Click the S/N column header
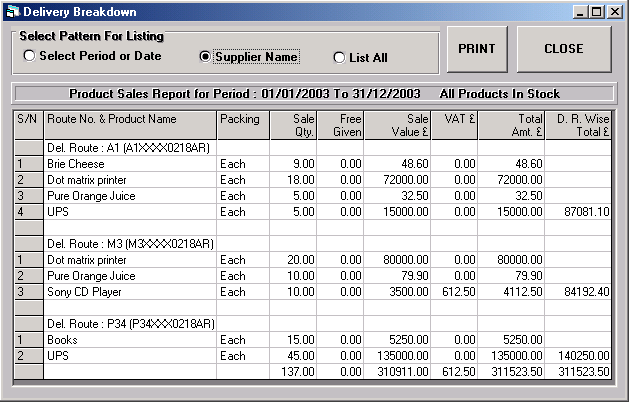The image size is (629, 402). click(28, 125)
